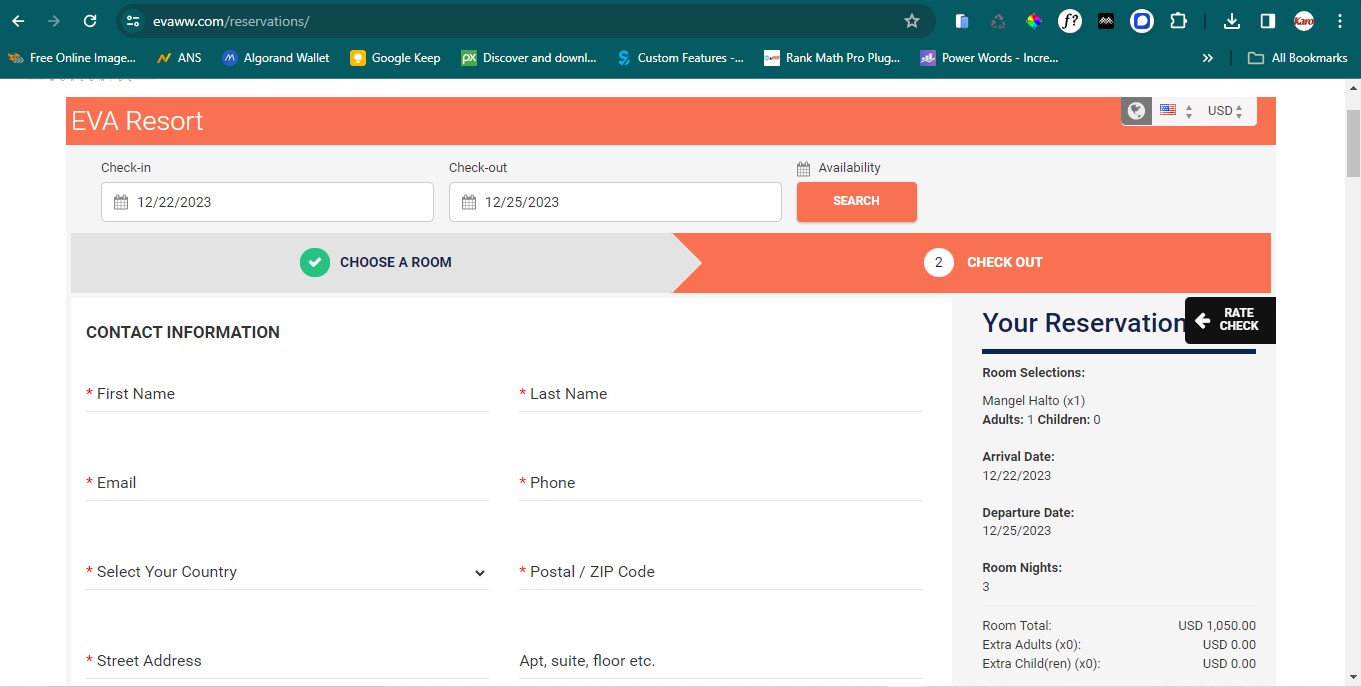Click the Karo extension icon
Image resolution: width=1361 pixels, height=687 pixels.
click(x=1303, y=20)
